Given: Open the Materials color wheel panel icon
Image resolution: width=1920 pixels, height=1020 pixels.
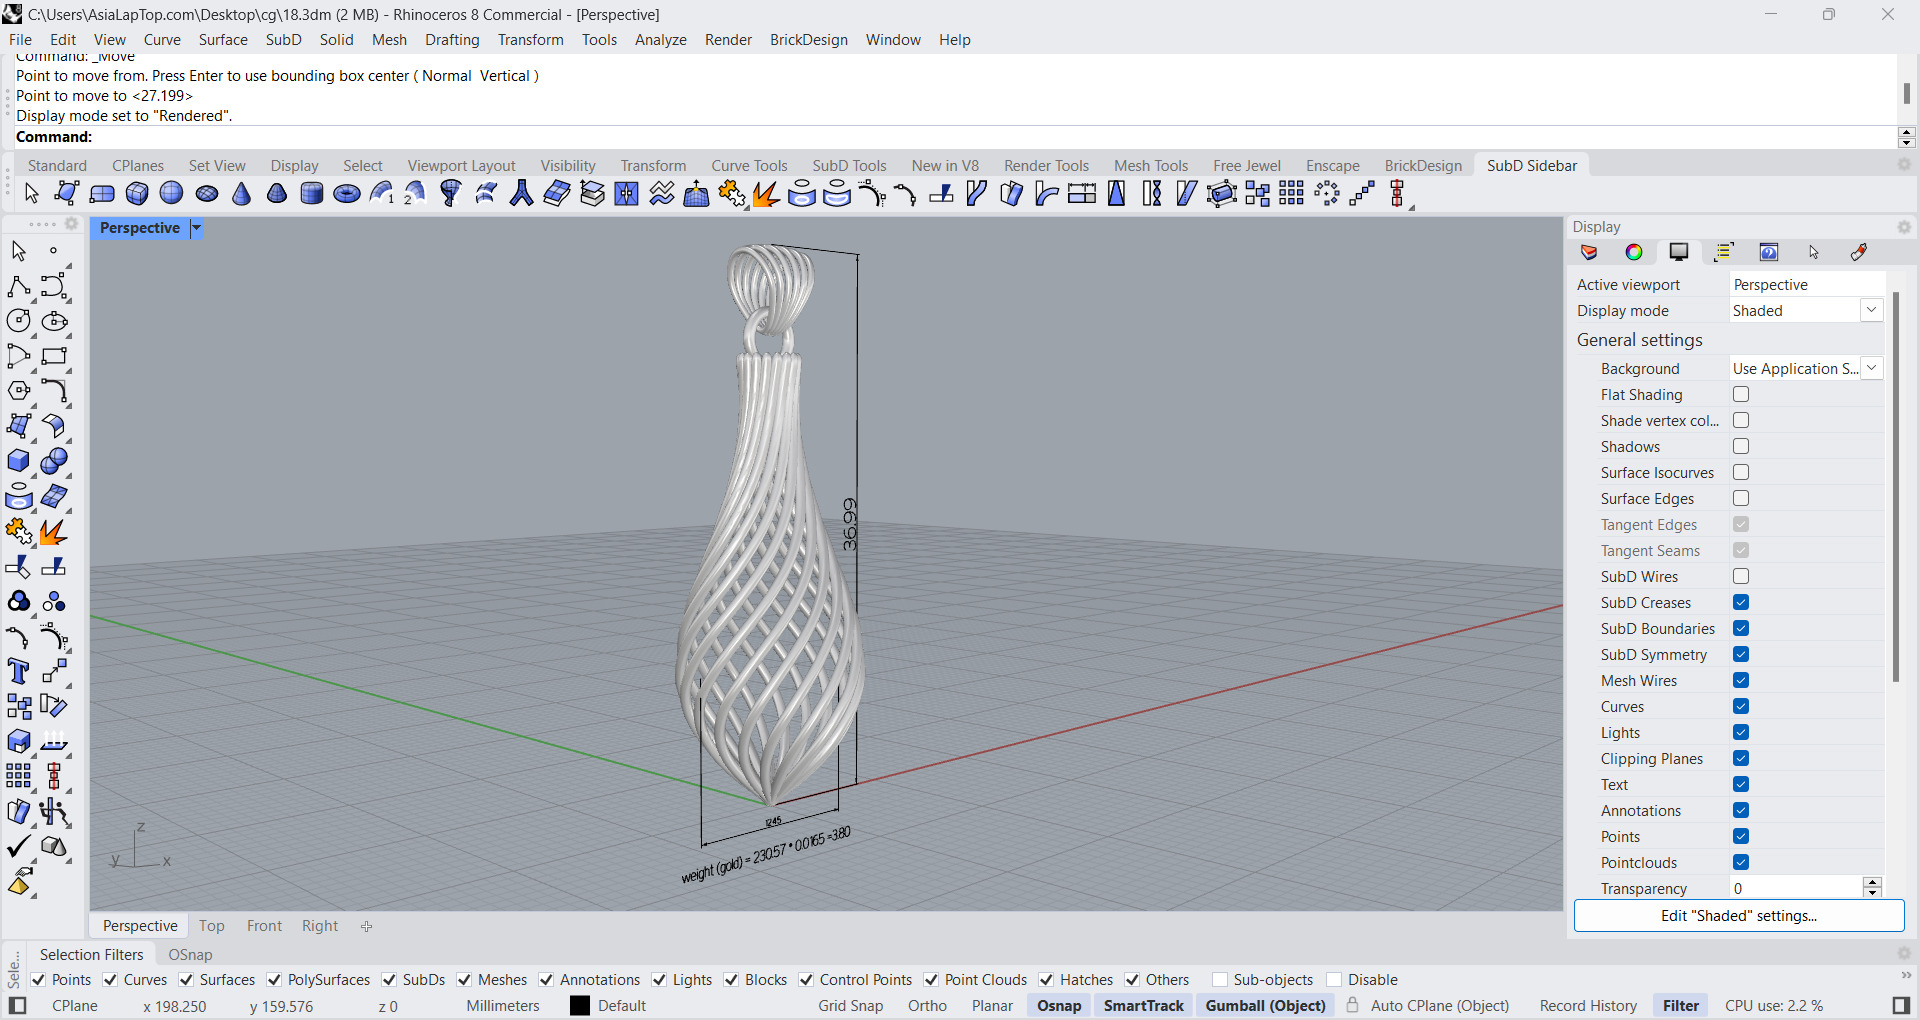Looking at the screenshot, I should click(x=1634, y=252).
